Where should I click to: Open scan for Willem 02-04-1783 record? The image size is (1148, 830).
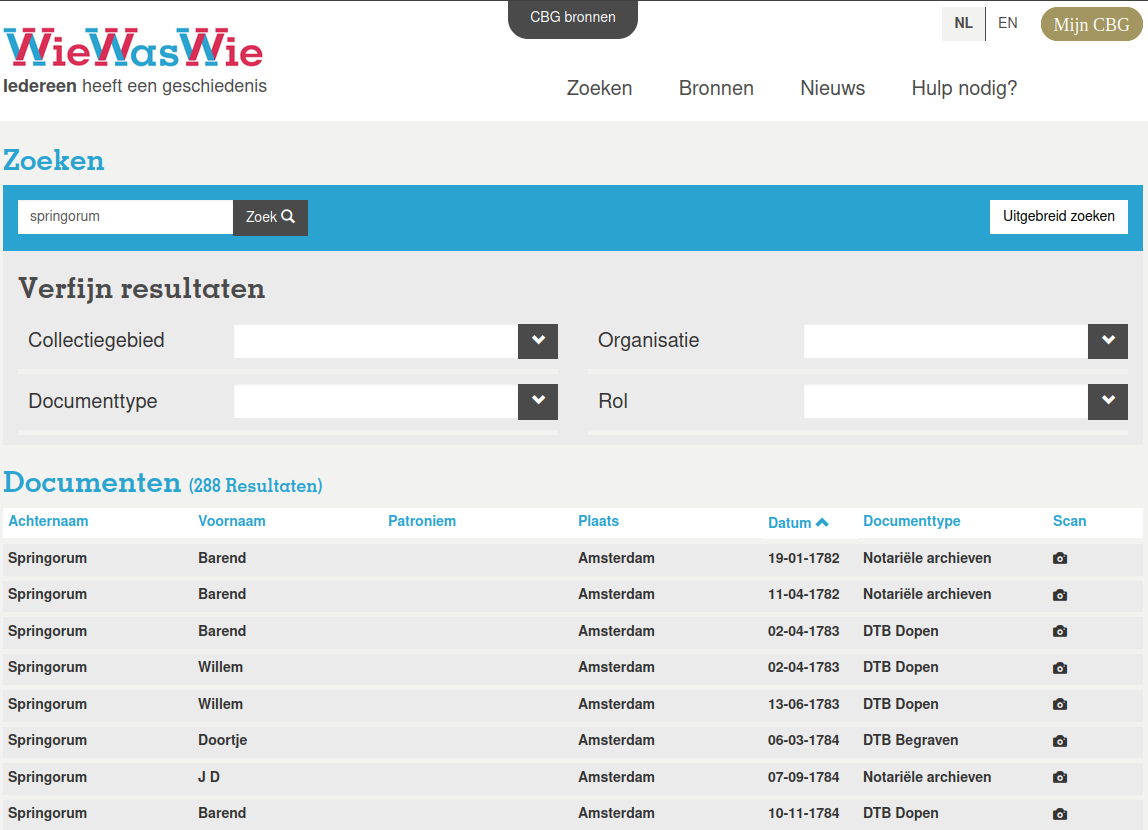[1060, 668]
